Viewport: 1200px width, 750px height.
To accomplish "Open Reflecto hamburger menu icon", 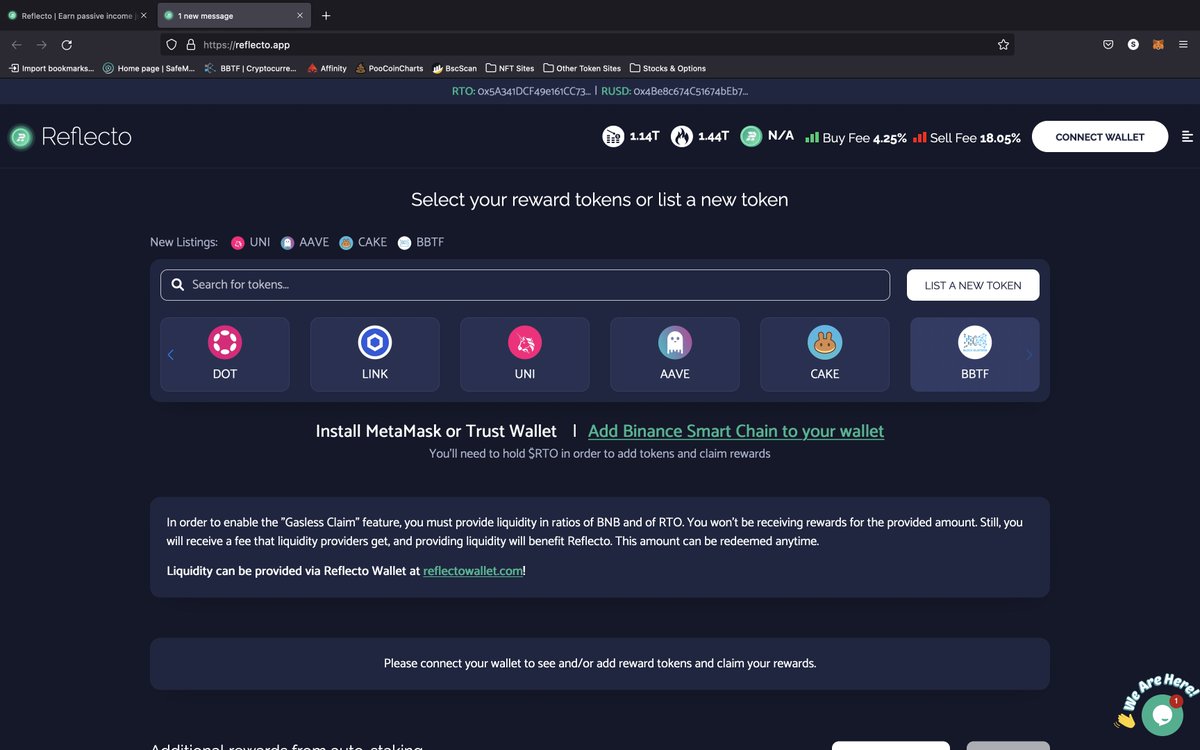I will coord(1187,137).
